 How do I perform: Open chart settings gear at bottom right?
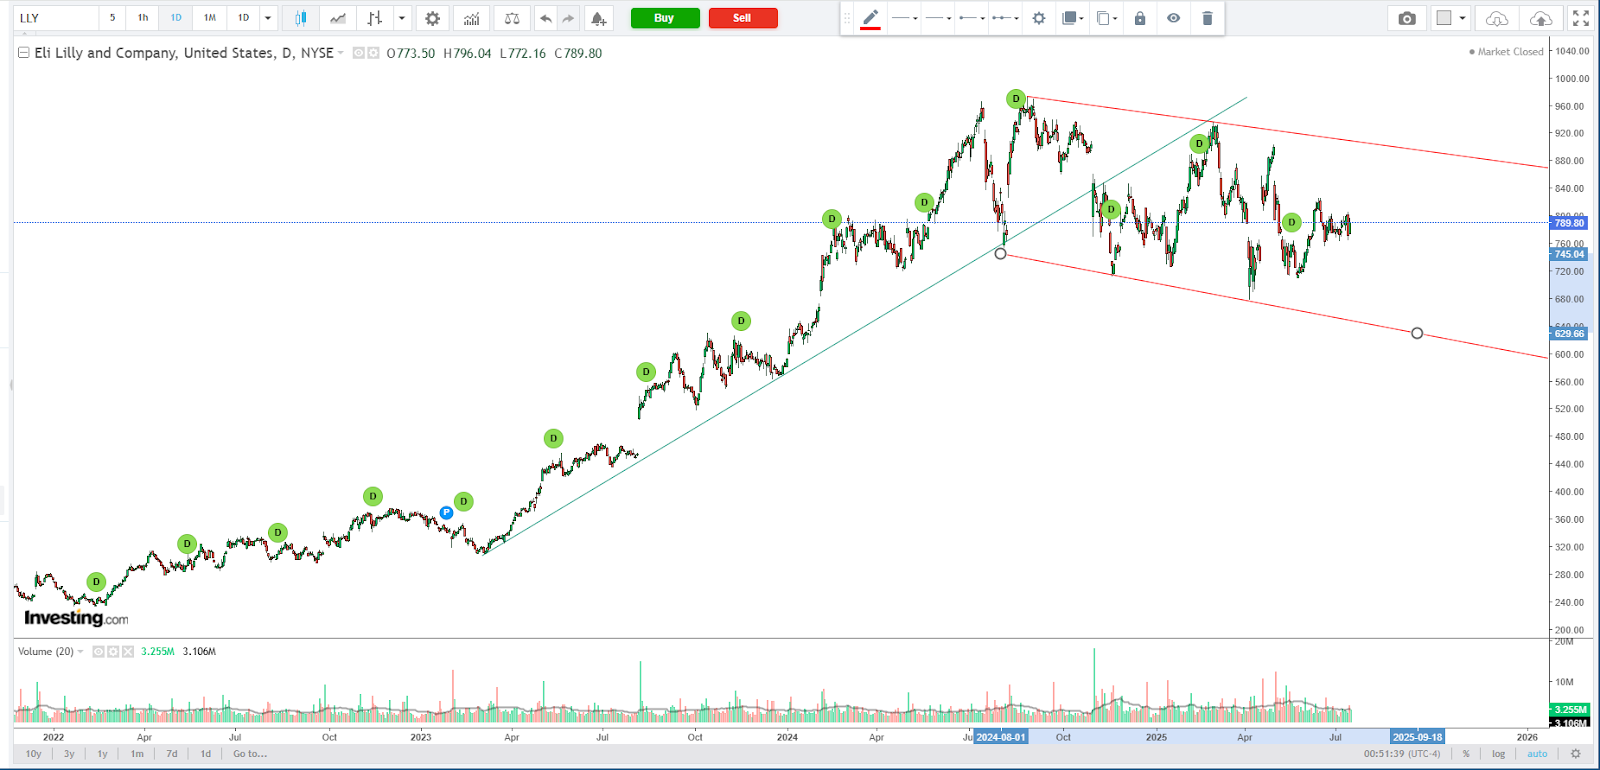(1576, 754)
